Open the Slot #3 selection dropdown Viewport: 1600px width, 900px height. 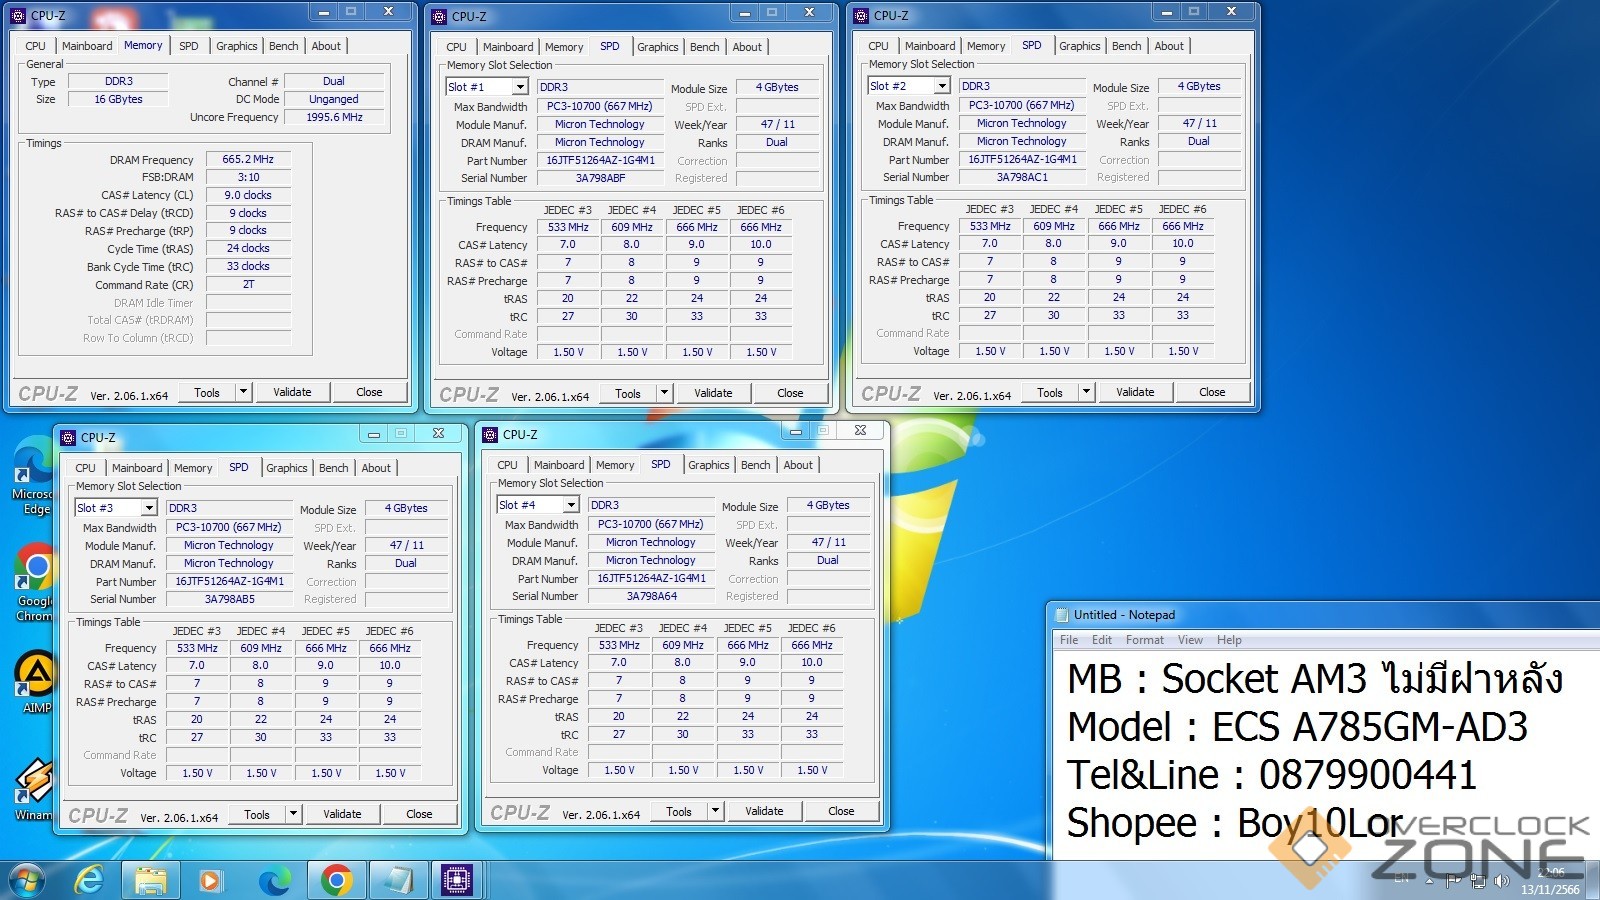coord(148,508)
